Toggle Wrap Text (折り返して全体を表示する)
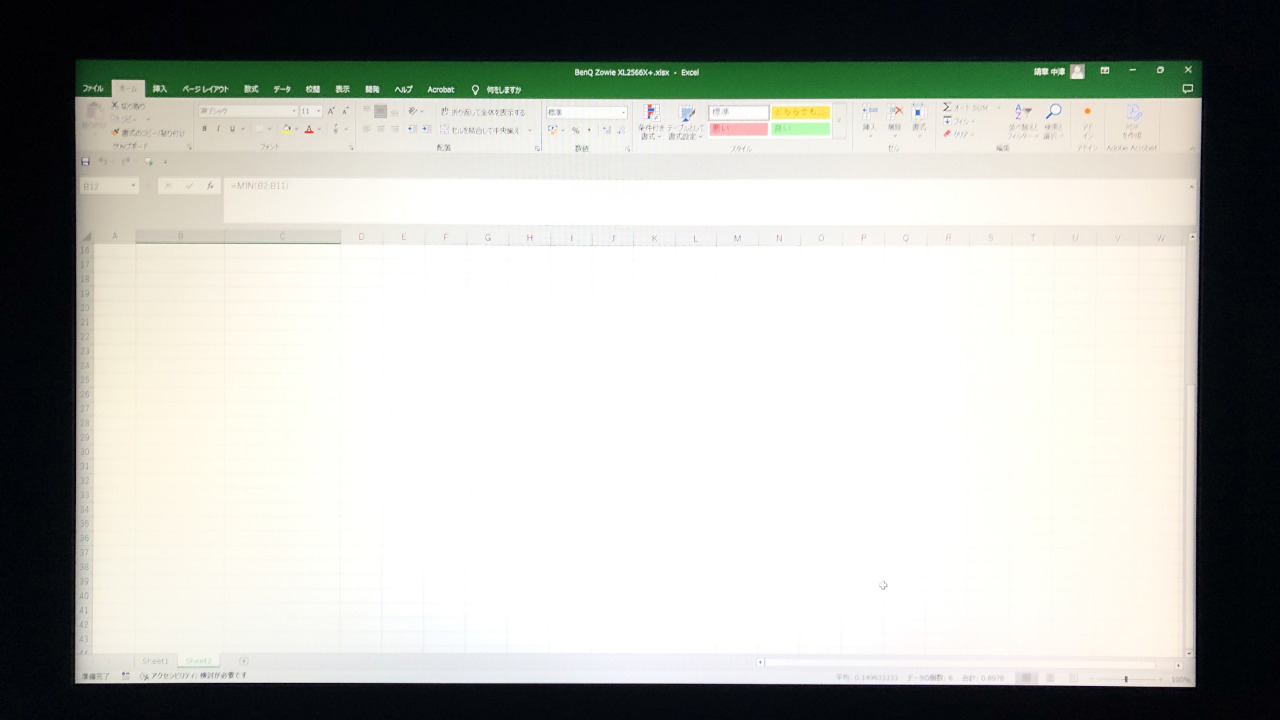The height and width of the screenshot is (720, 1280). coord(483,112)
